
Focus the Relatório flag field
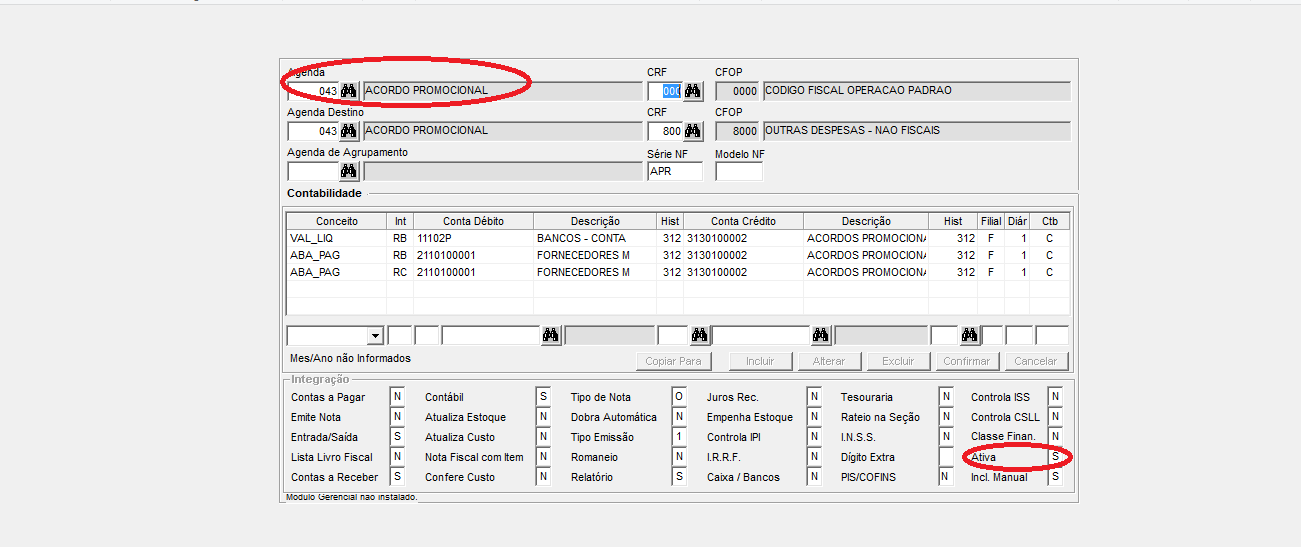(x=679, y=477)
